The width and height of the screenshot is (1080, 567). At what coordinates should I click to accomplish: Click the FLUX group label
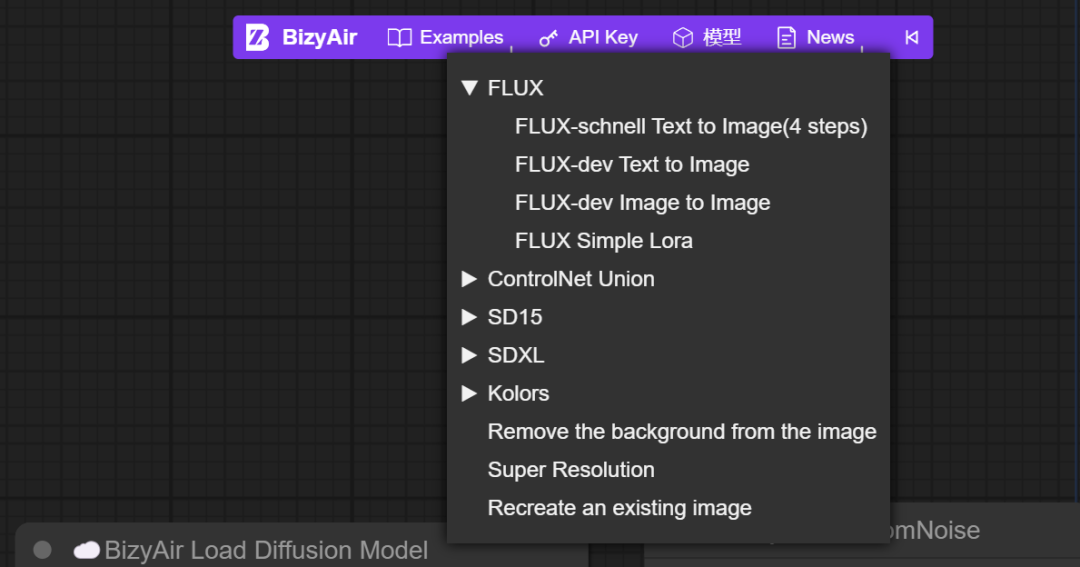pyautogui.click(x=515, y=88)
